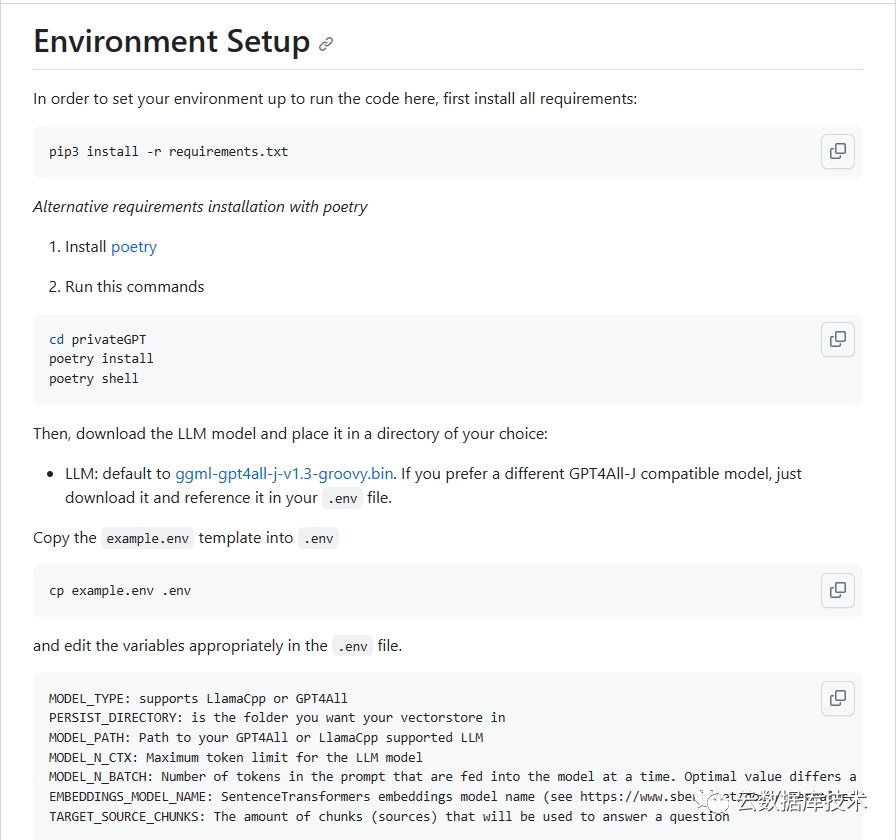Open the ggml-gpt4all-j-v1.3-groovy.bin download link
Viewport: 896px width, 840px height.
285,474
